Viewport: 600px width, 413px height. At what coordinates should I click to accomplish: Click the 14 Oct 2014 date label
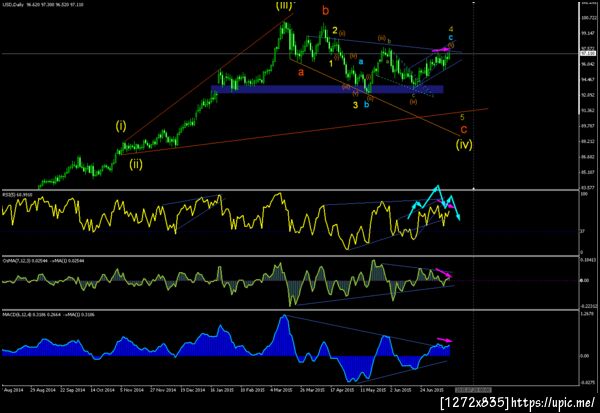[x=103, y=390]
